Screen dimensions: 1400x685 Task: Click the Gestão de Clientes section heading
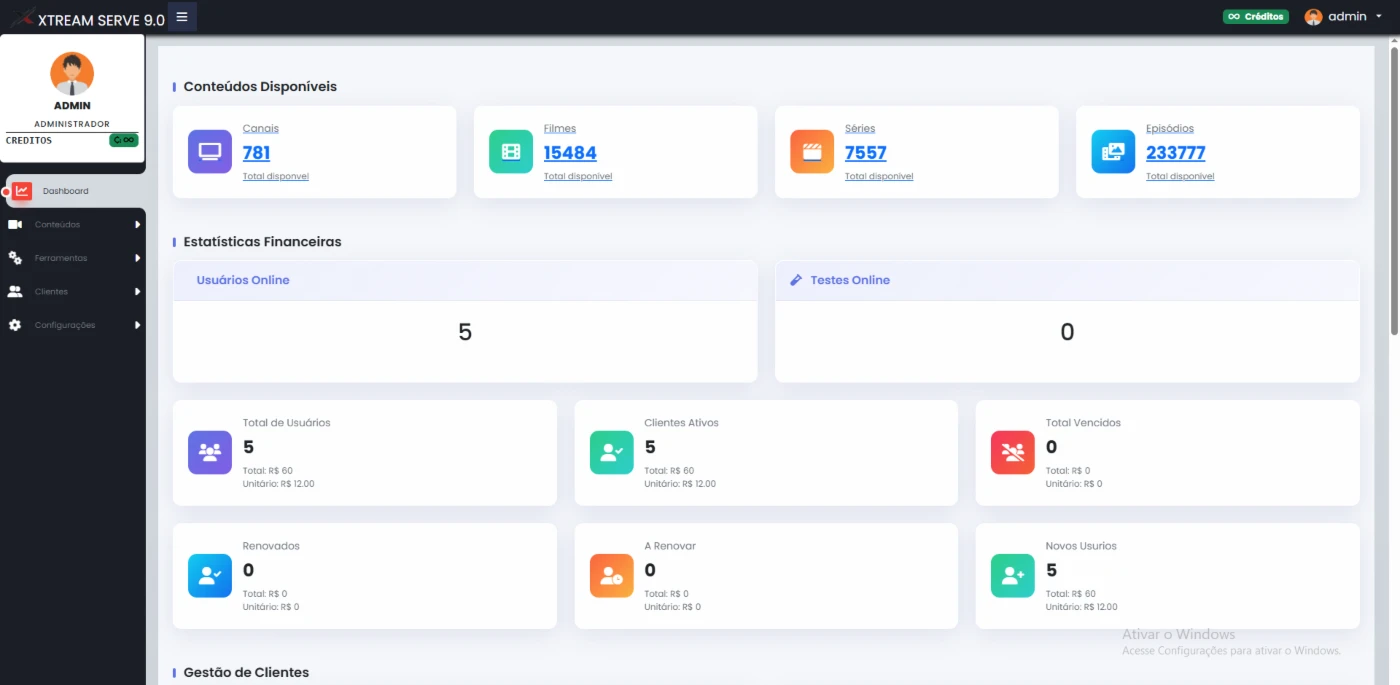[247, 673]
